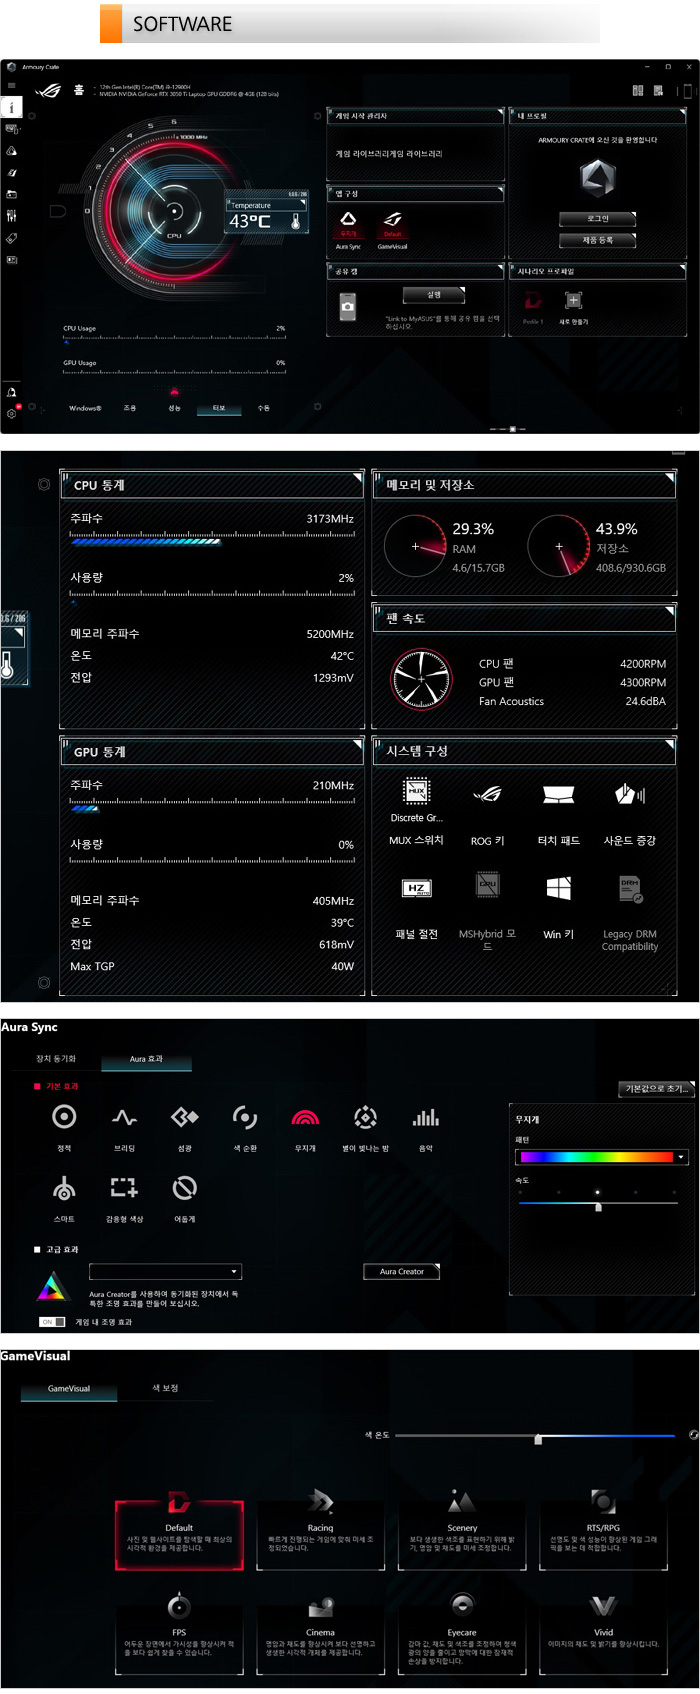700x1694 pixels.
Task: Switch off the 게임 내 조명 효과 ON toggle
Action: pyautogui.click(x=52, y=1322)
